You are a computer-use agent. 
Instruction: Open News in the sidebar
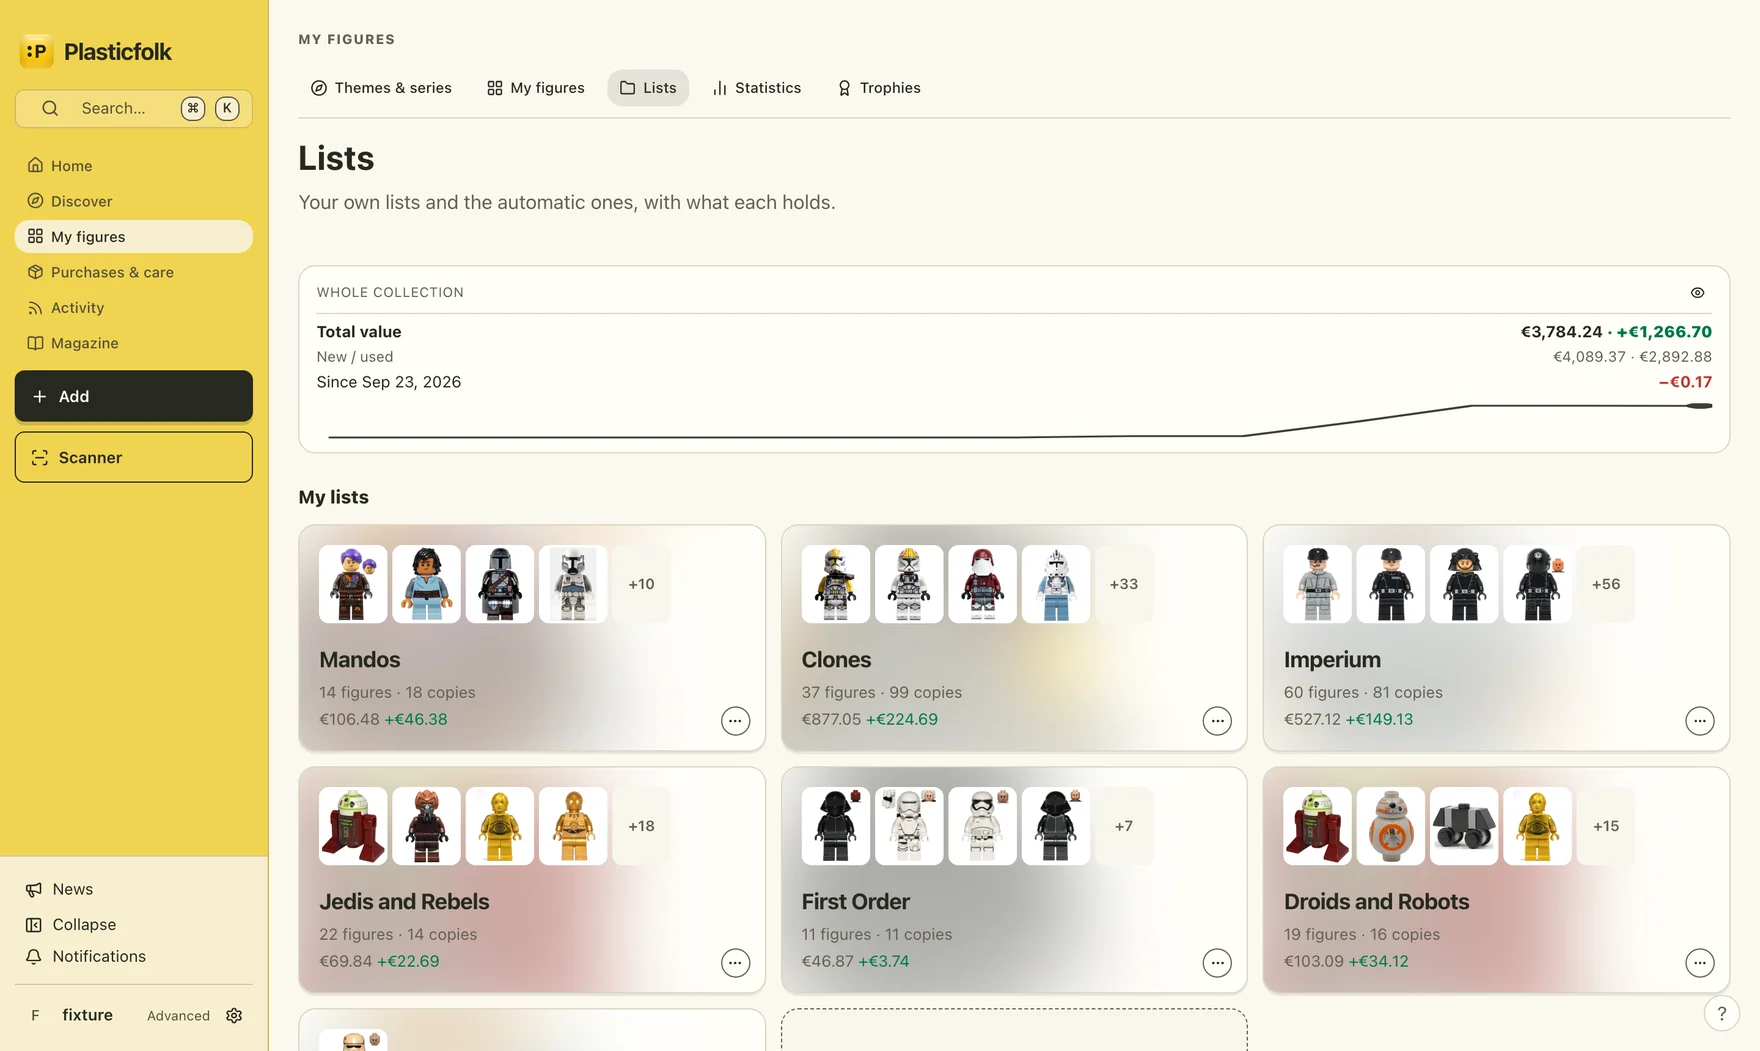pyautogui.click(x=133, y=889)
